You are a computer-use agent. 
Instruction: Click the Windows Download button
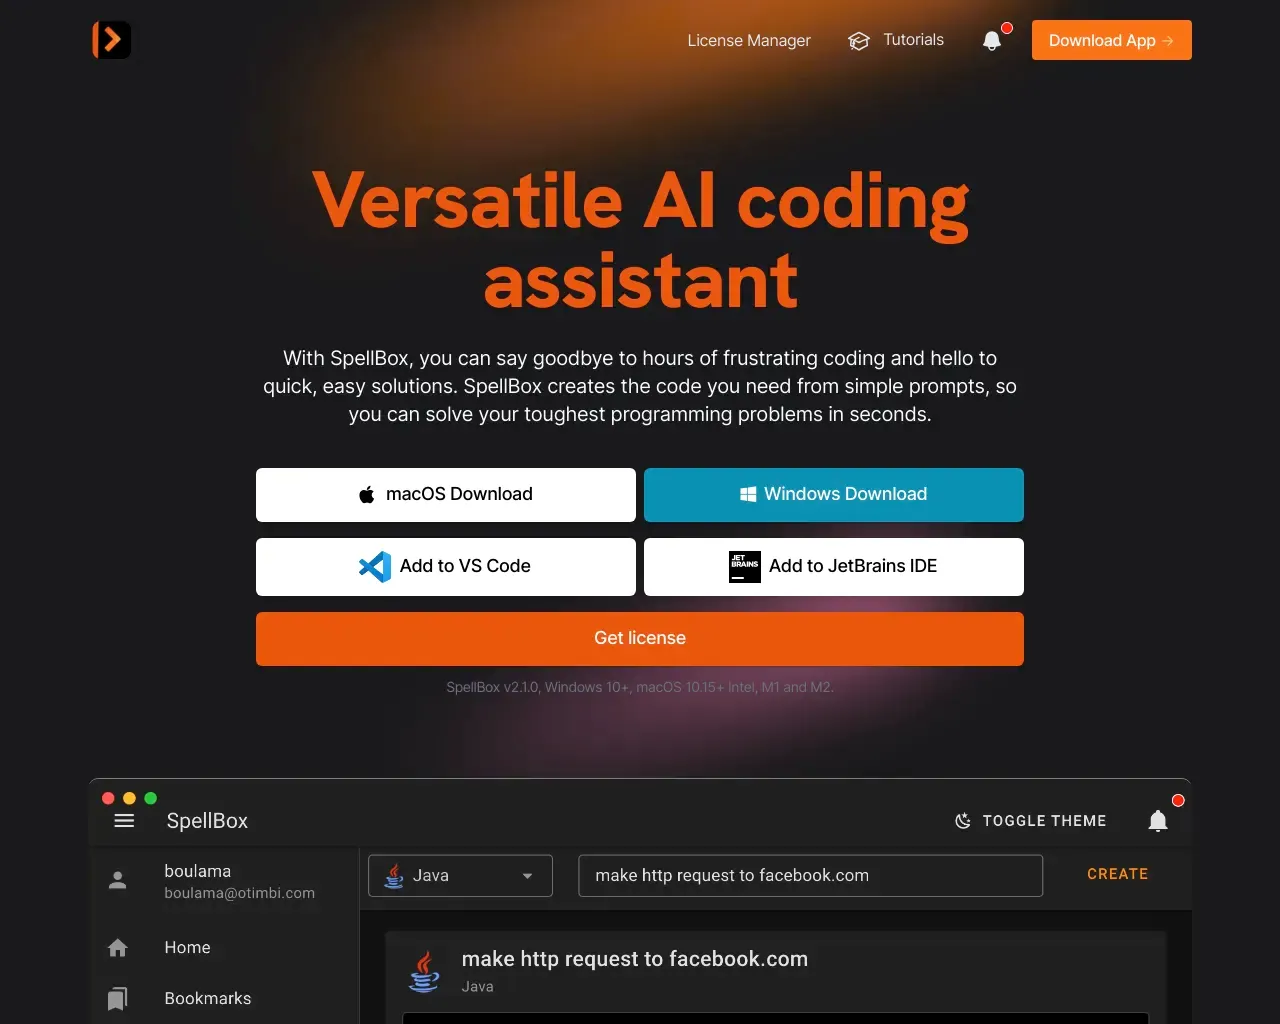click(834, 495)
